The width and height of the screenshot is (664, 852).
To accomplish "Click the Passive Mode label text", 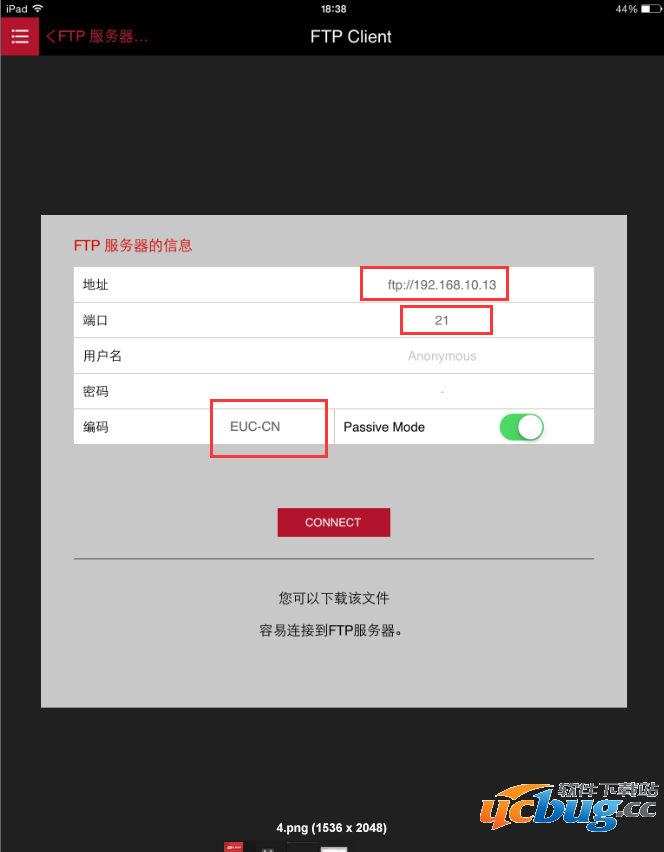I will pyautogui.click(x=384, y=427).
